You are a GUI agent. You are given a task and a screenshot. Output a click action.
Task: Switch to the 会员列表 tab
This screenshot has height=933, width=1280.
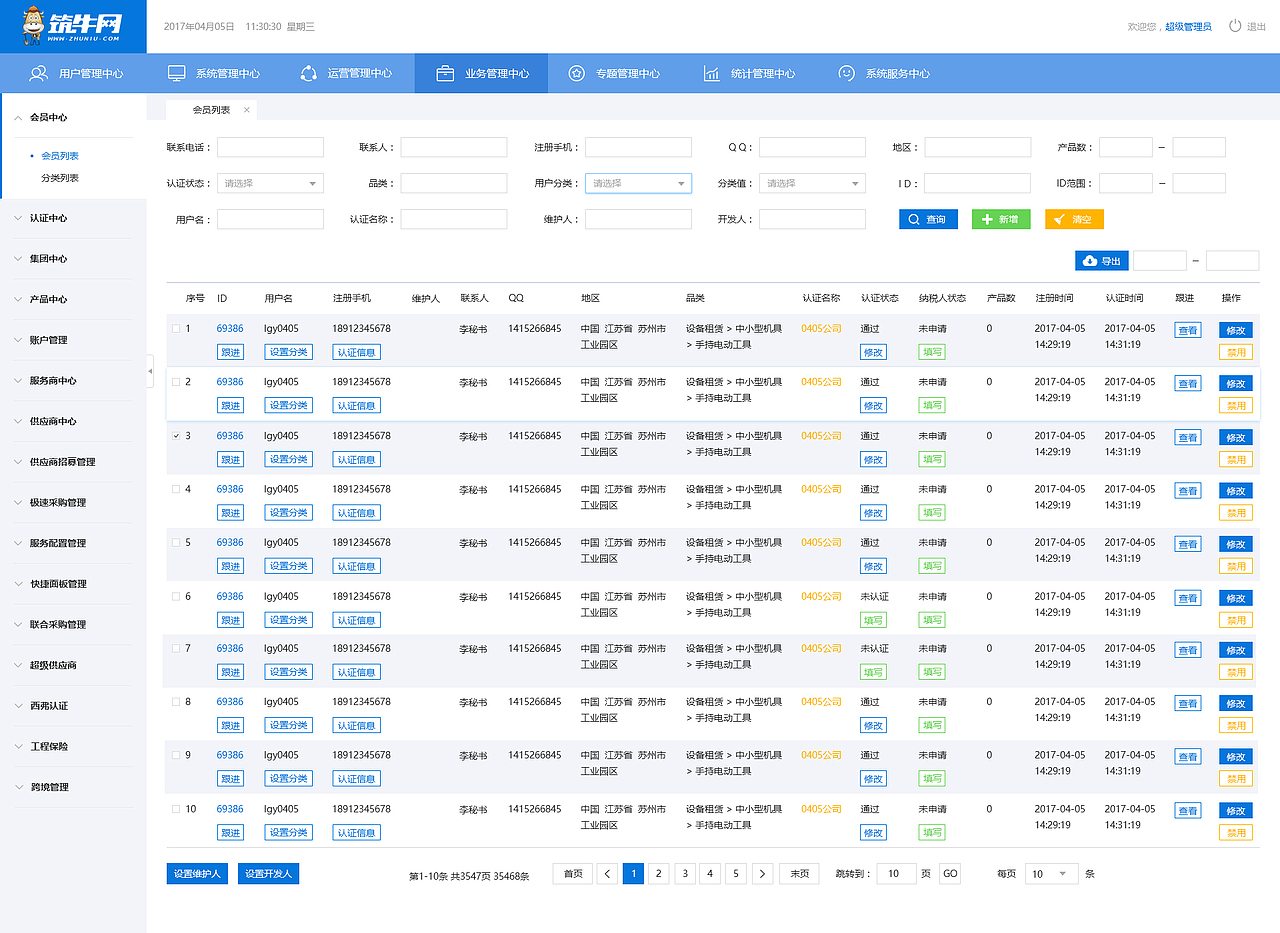(211, 109)
